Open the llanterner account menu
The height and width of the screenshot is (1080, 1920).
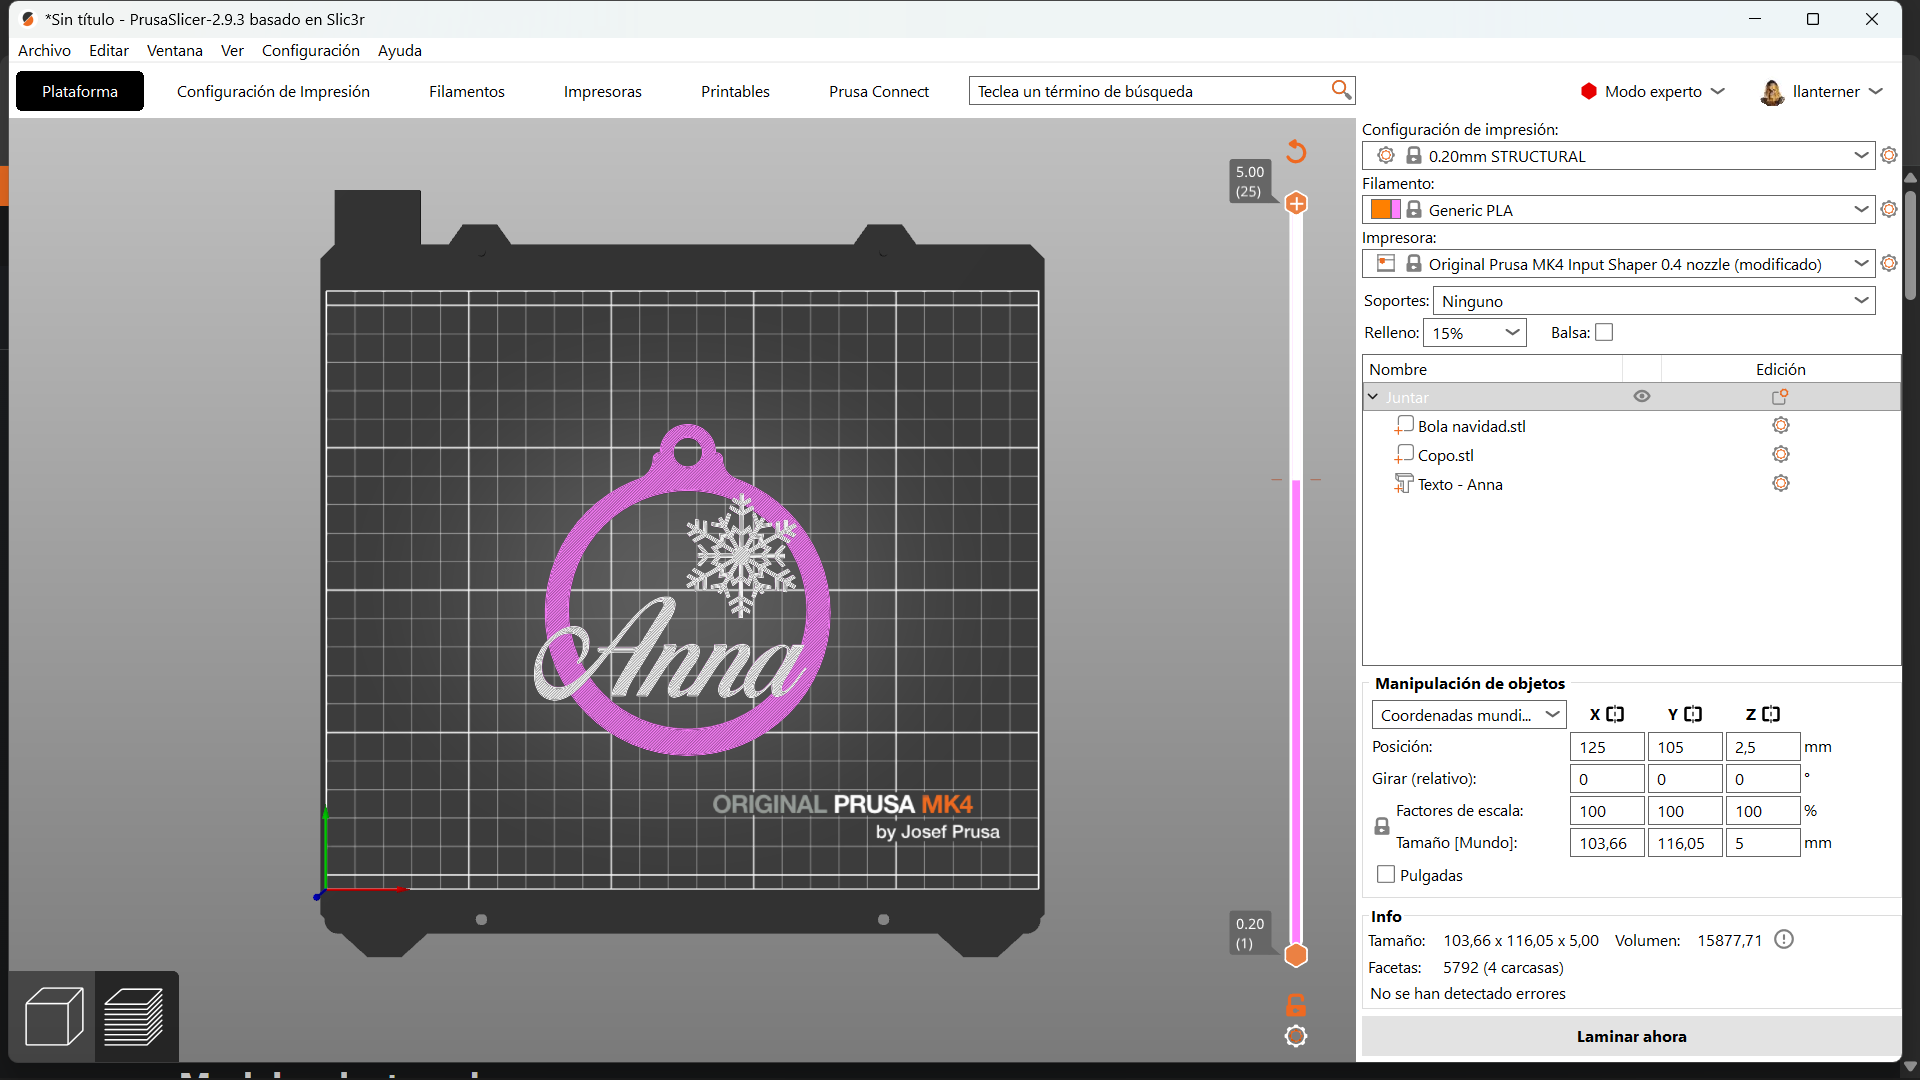click(1822, 91)
